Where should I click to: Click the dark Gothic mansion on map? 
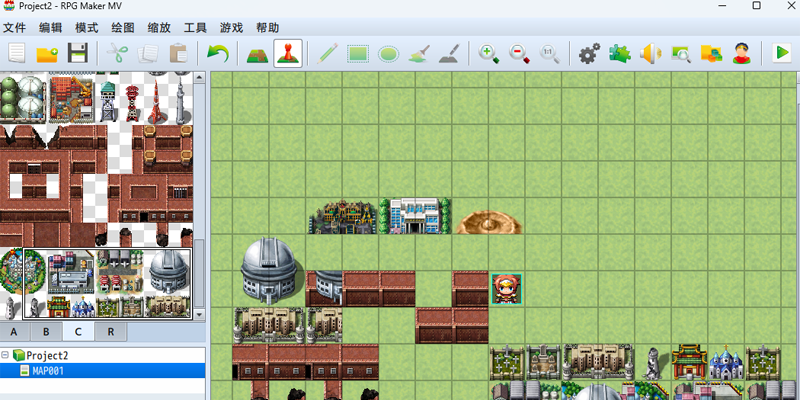(x=343, y=217)
